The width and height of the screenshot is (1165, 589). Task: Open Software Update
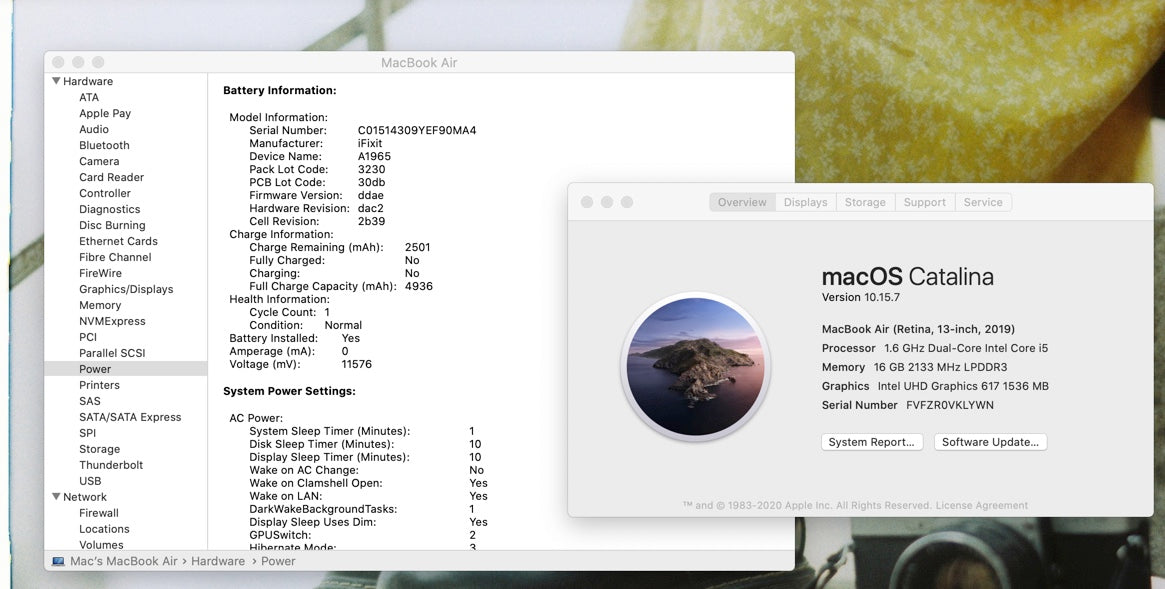point(990,442)
